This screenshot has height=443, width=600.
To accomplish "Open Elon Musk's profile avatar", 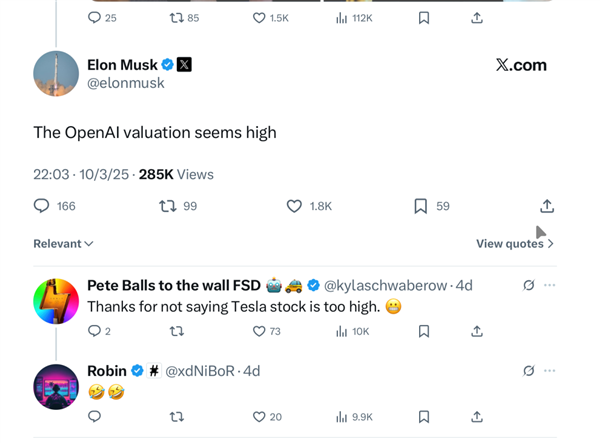I will (56, 74).
